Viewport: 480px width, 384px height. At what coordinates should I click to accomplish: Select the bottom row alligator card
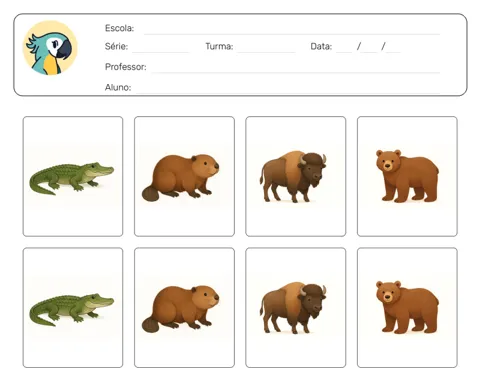click(x=73, y=308)
